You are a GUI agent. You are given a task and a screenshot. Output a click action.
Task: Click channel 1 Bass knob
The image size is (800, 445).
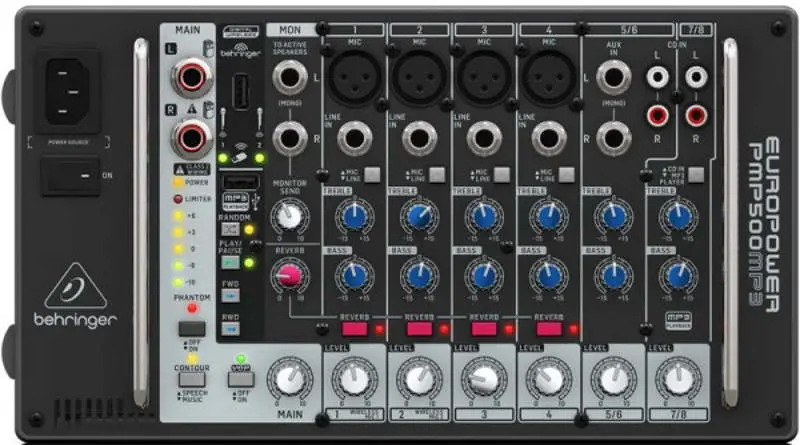tap(355, 276)
